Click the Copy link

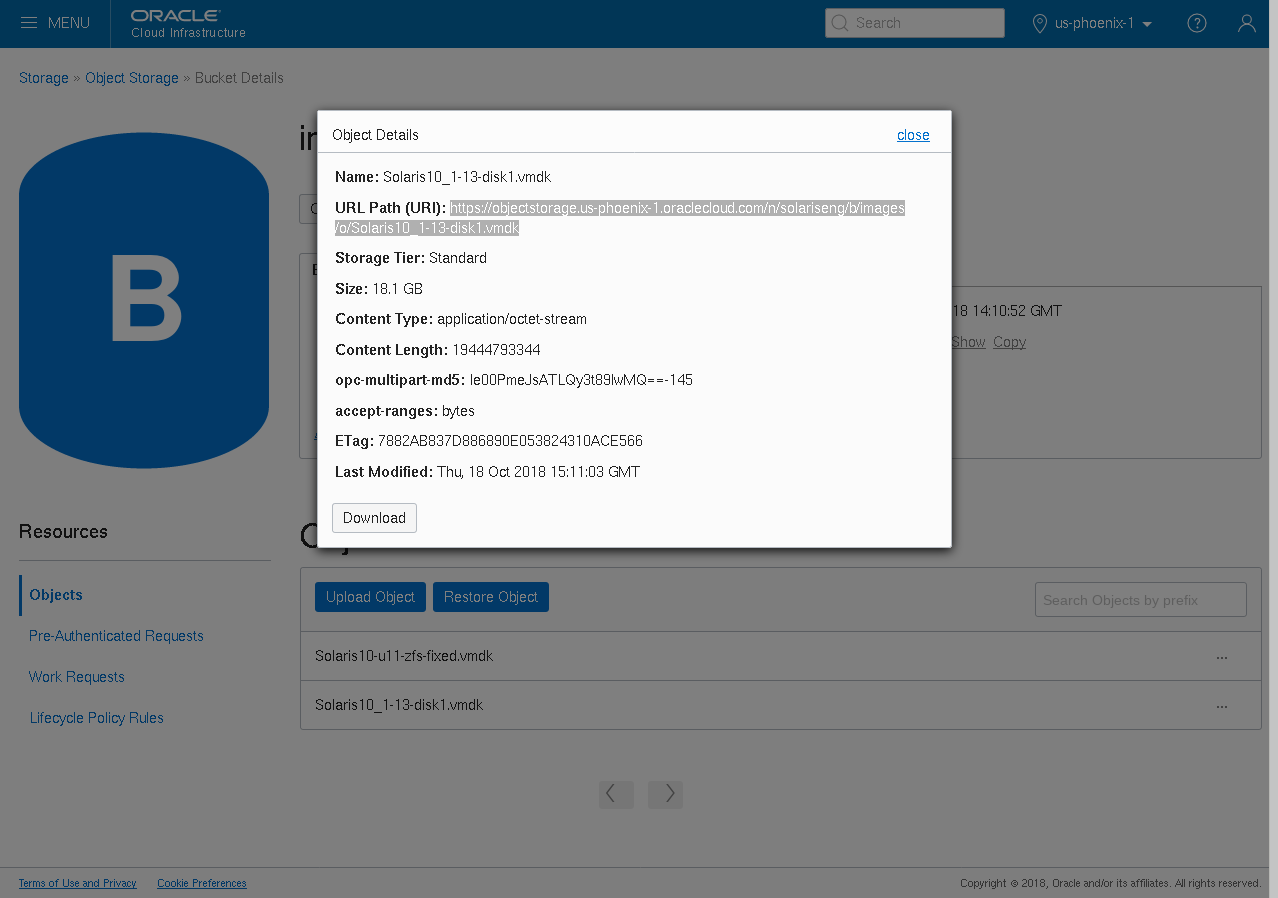pyautogui.click(x=1009, y=342)
